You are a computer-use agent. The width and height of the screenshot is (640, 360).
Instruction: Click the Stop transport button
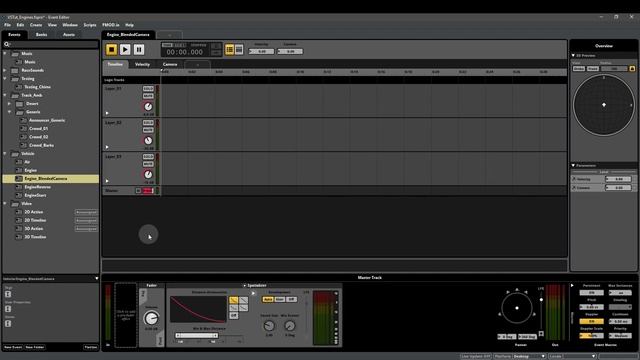point(111,49)
